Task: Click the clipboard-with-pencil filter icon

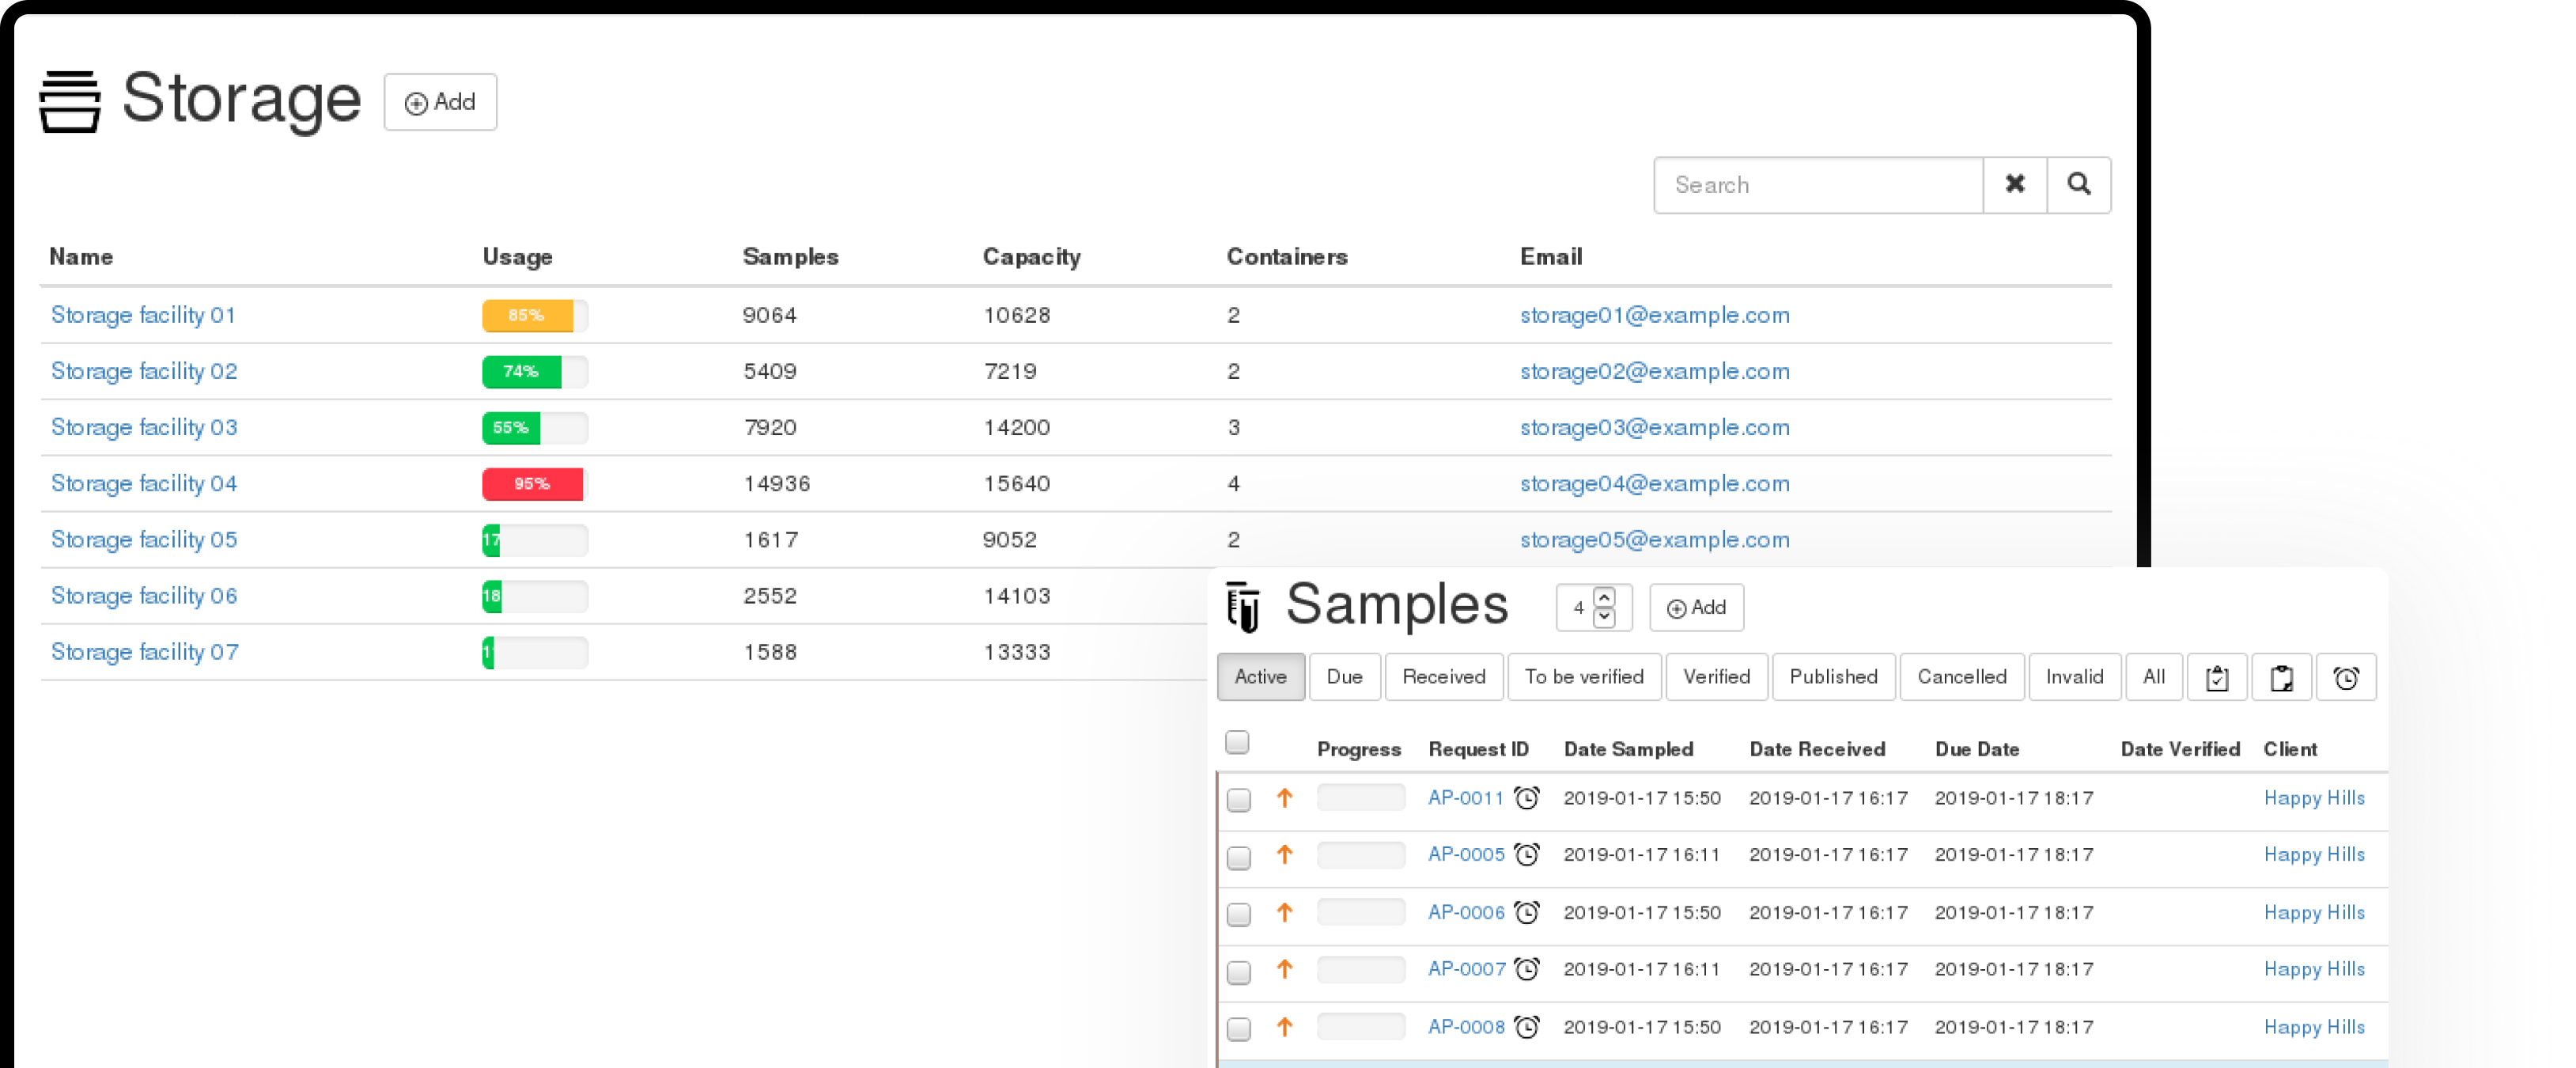Action: point(2281,678)
